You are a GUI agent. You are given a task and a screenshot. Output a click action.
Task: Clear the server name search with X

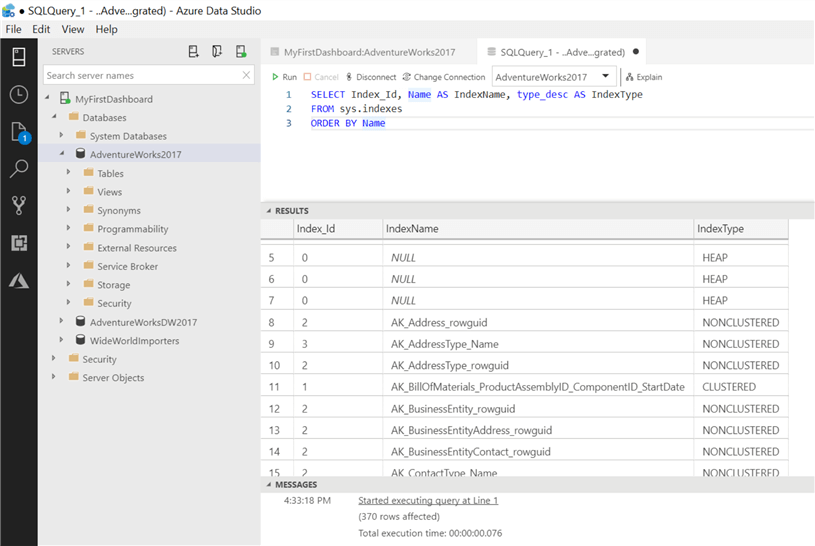click(246, 75)
